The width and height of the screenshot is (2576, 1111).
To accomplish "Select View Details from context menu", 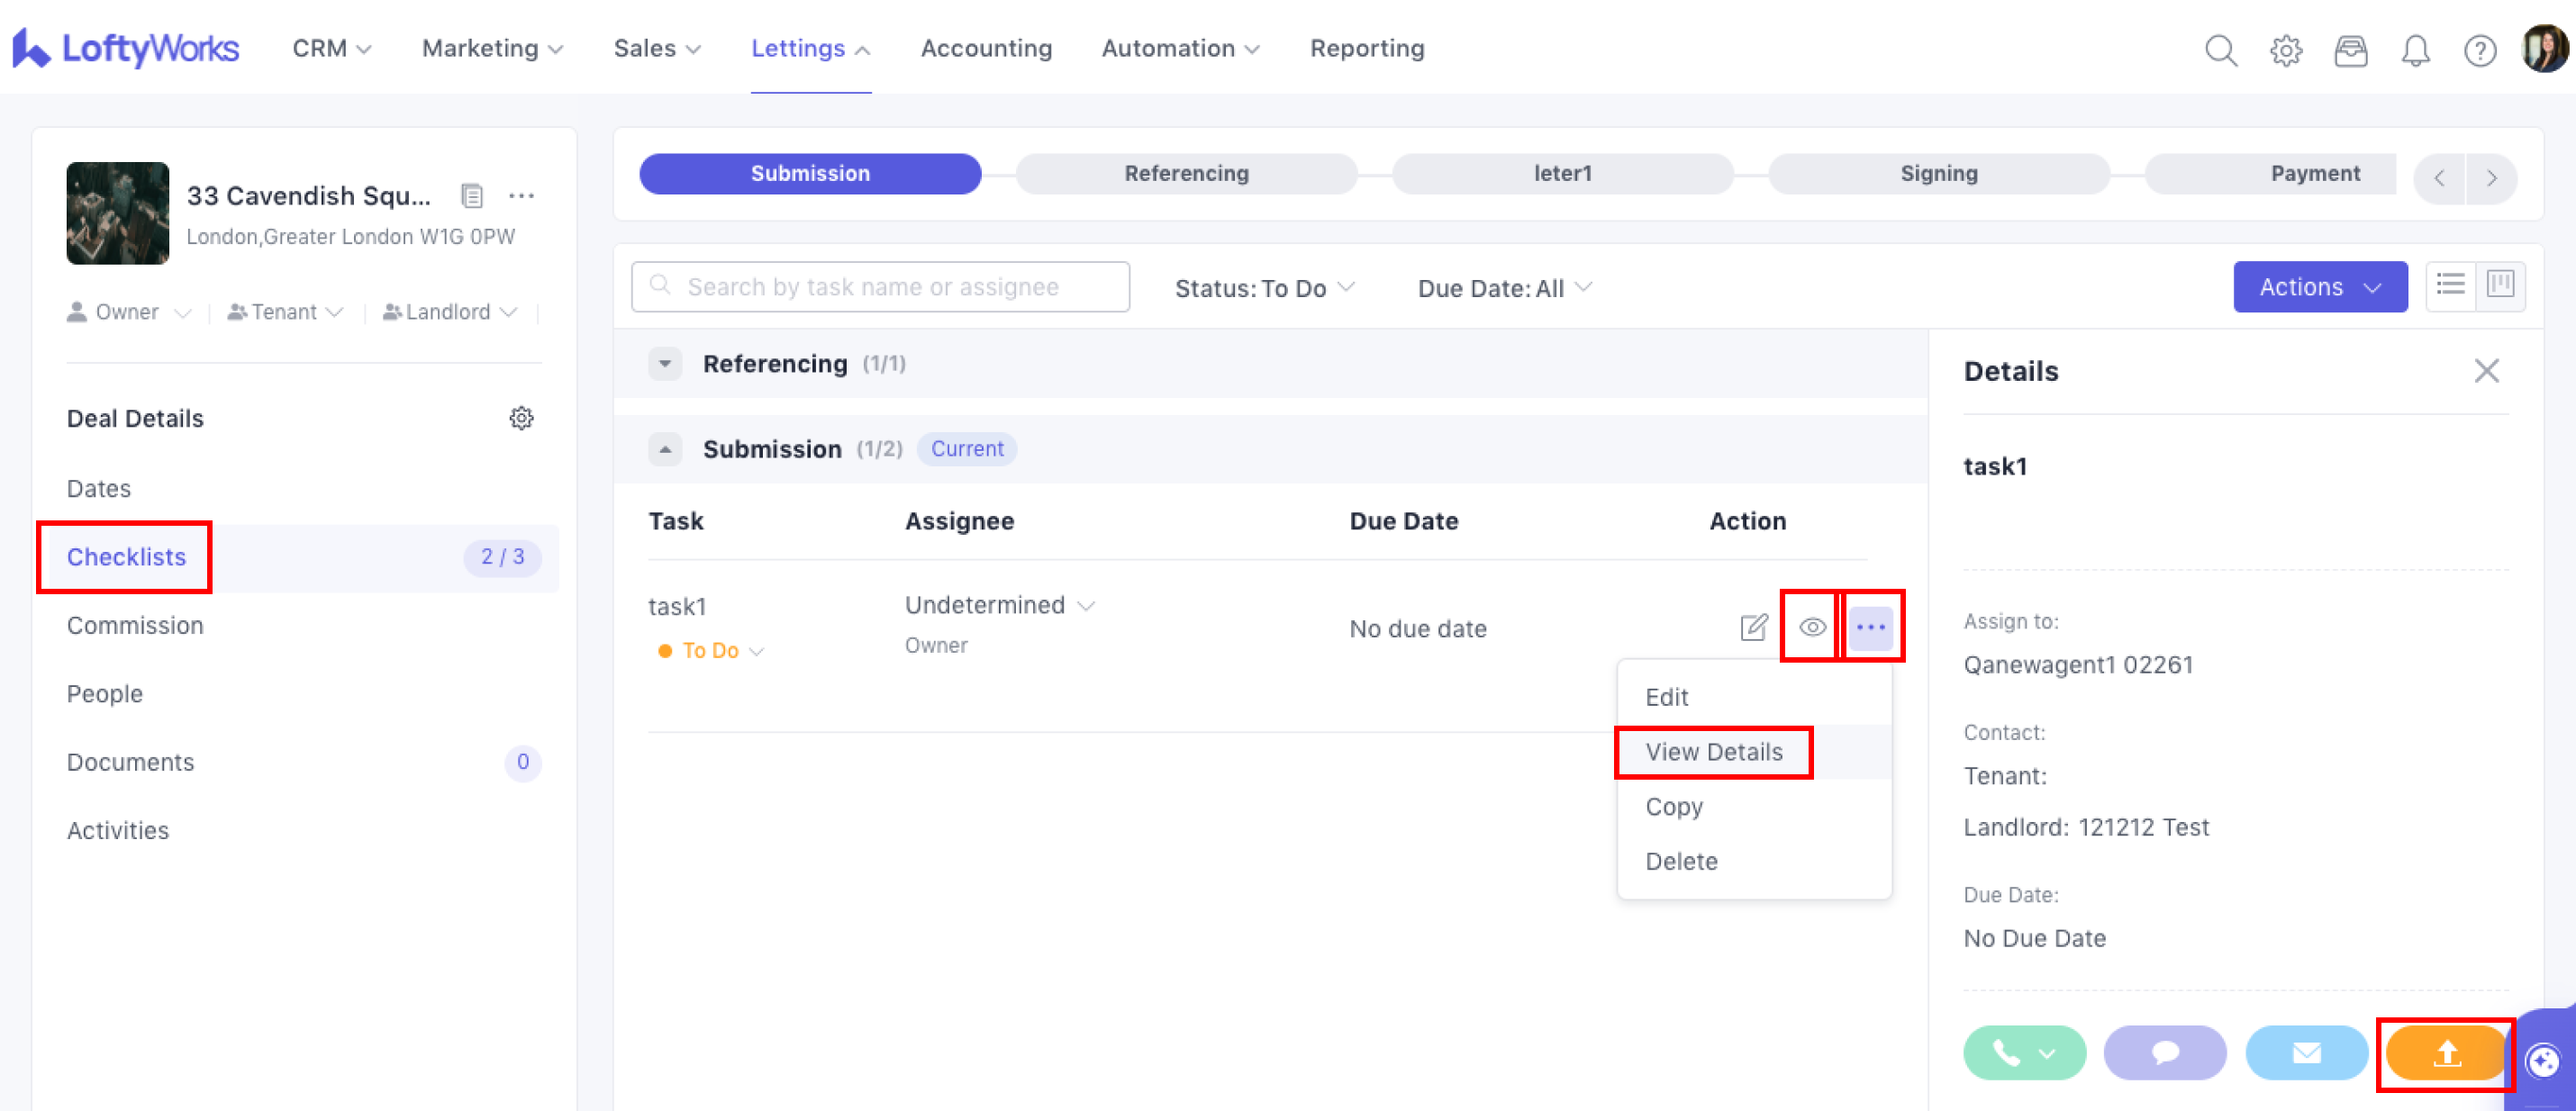I will point(1713,752).
